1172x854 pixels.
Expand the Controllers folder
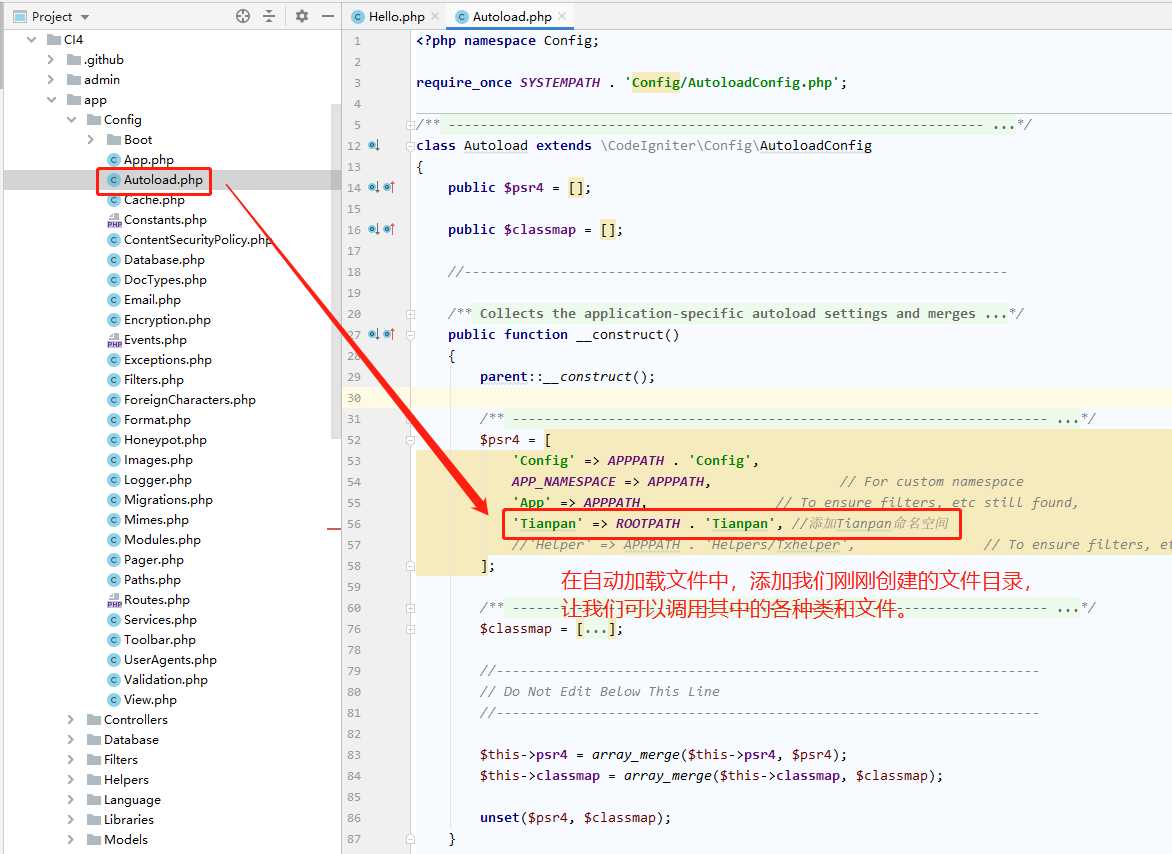click(71, 720)
